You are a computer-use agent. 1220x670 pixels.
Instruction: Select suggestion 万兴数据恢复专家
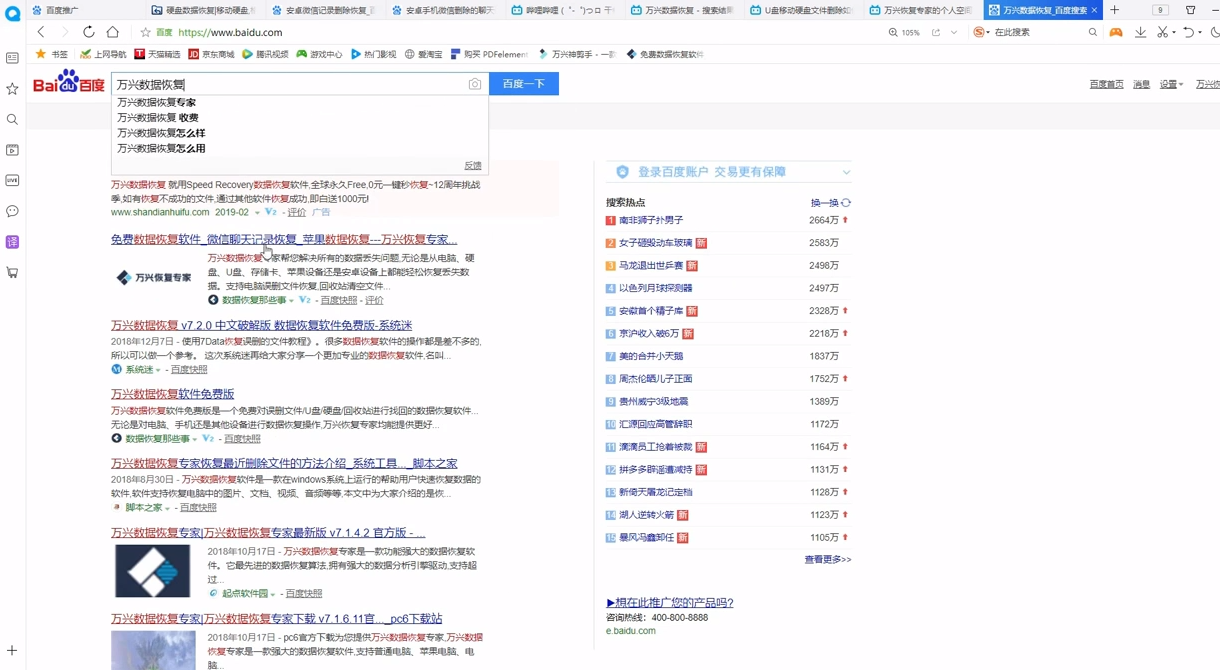pos(156,102)
